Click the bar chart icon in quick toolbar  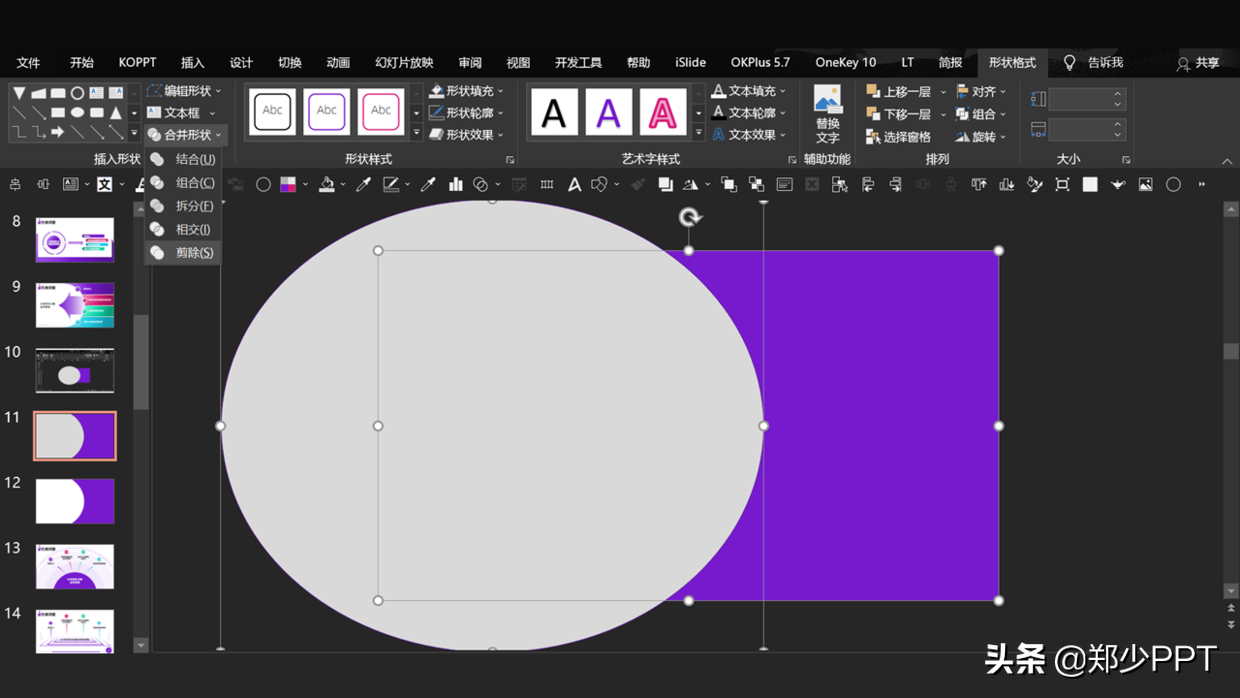coord(456,184)
